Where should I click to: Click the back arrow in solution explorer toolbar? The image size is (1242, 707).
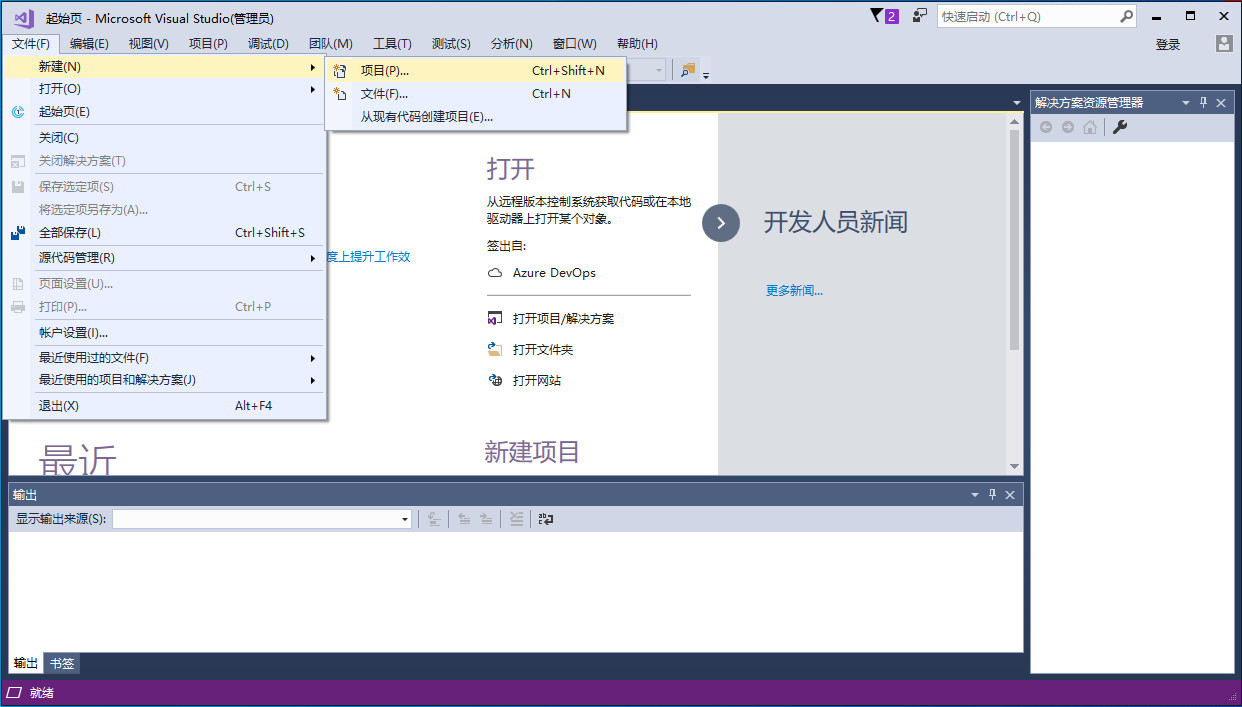tap(1046, 127)
